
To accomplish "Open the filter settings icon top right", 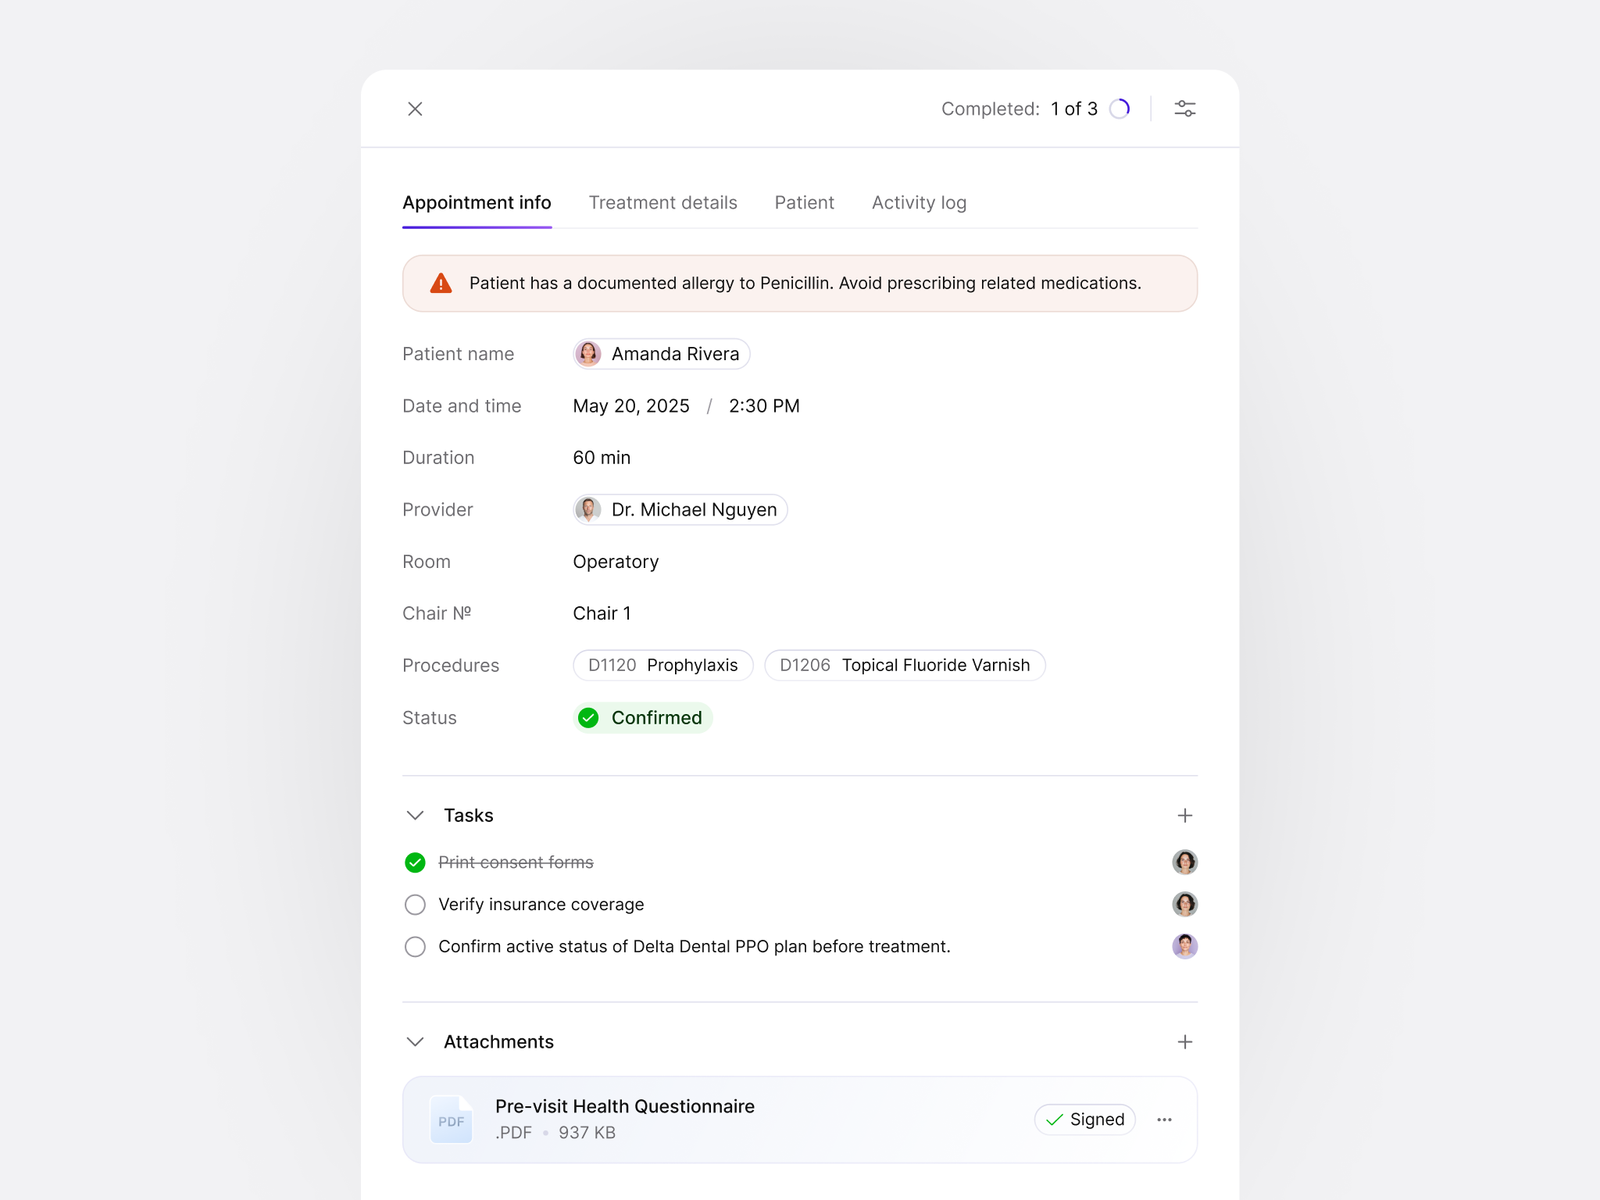I will pyautogui.click(x=1185, y=108).
